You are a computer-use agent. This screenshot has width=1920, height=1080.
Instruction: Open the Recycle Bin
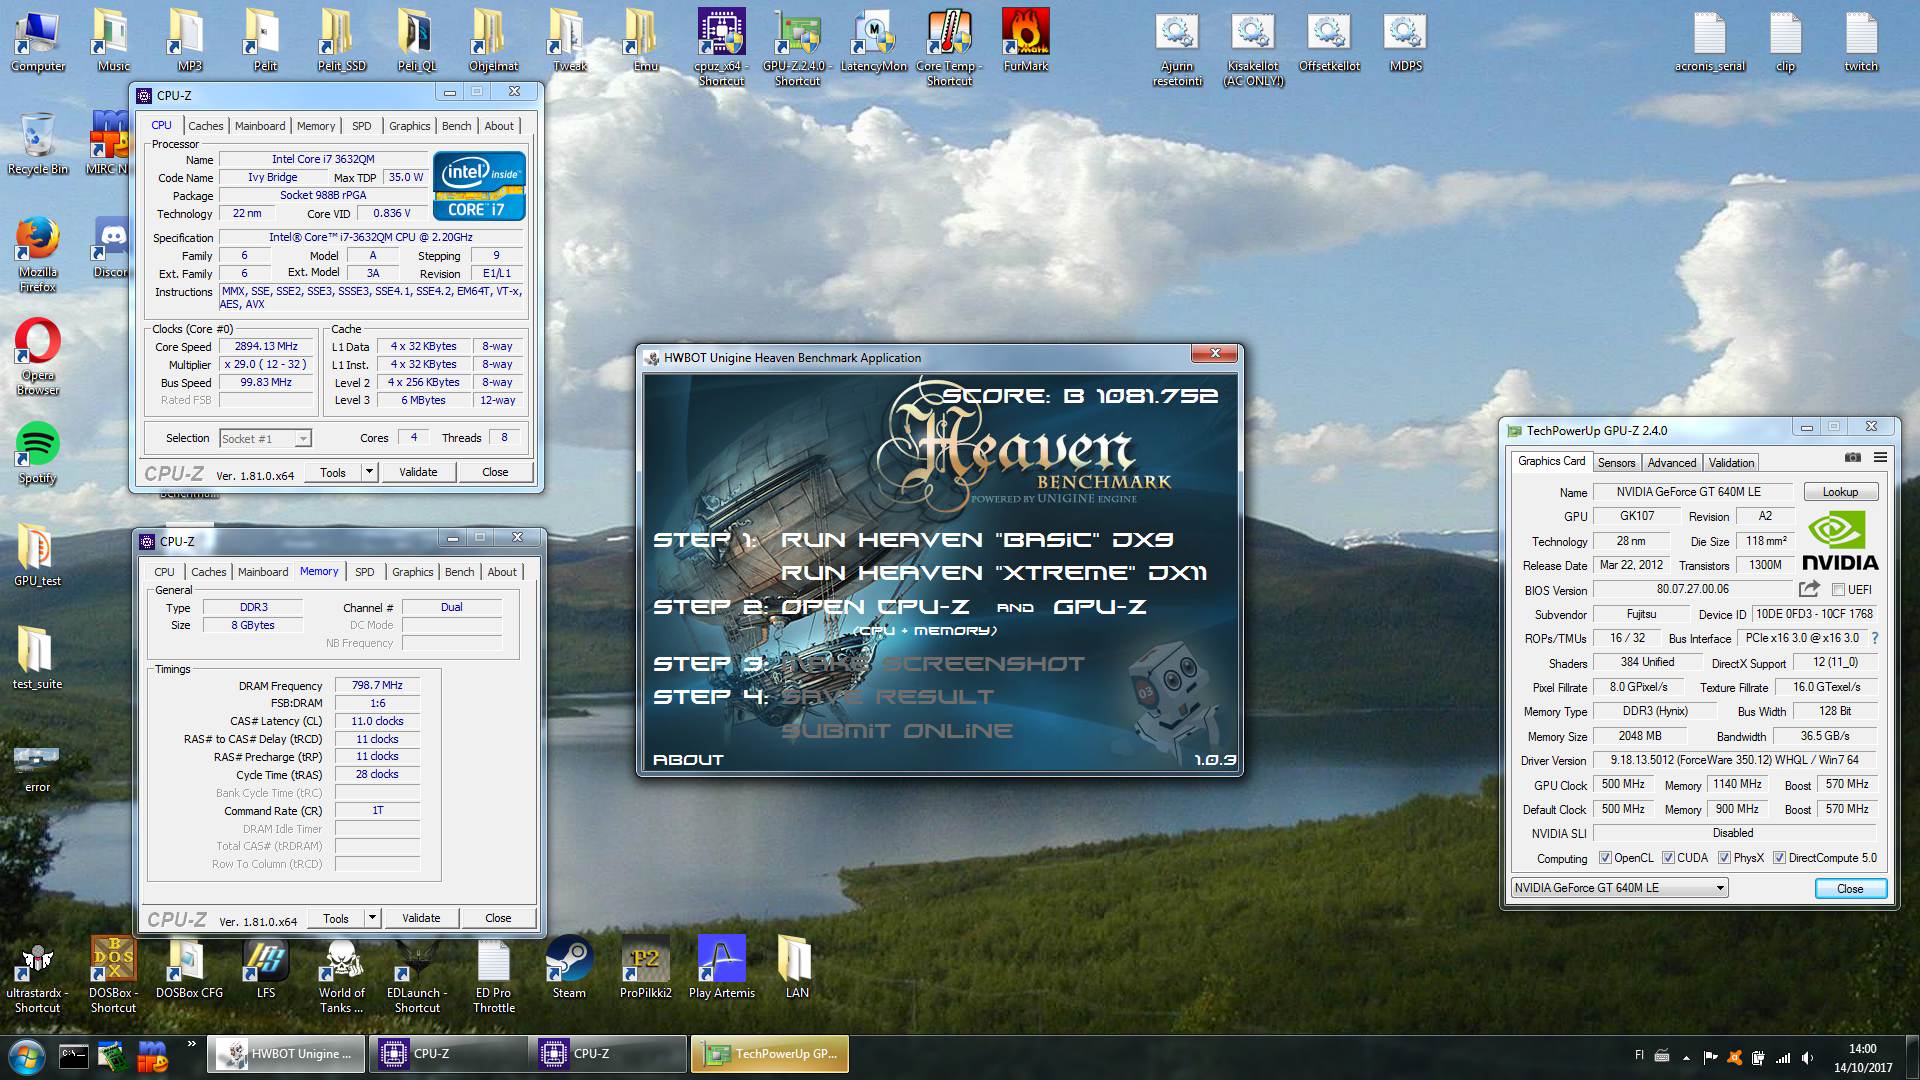[x=38, y=143]
